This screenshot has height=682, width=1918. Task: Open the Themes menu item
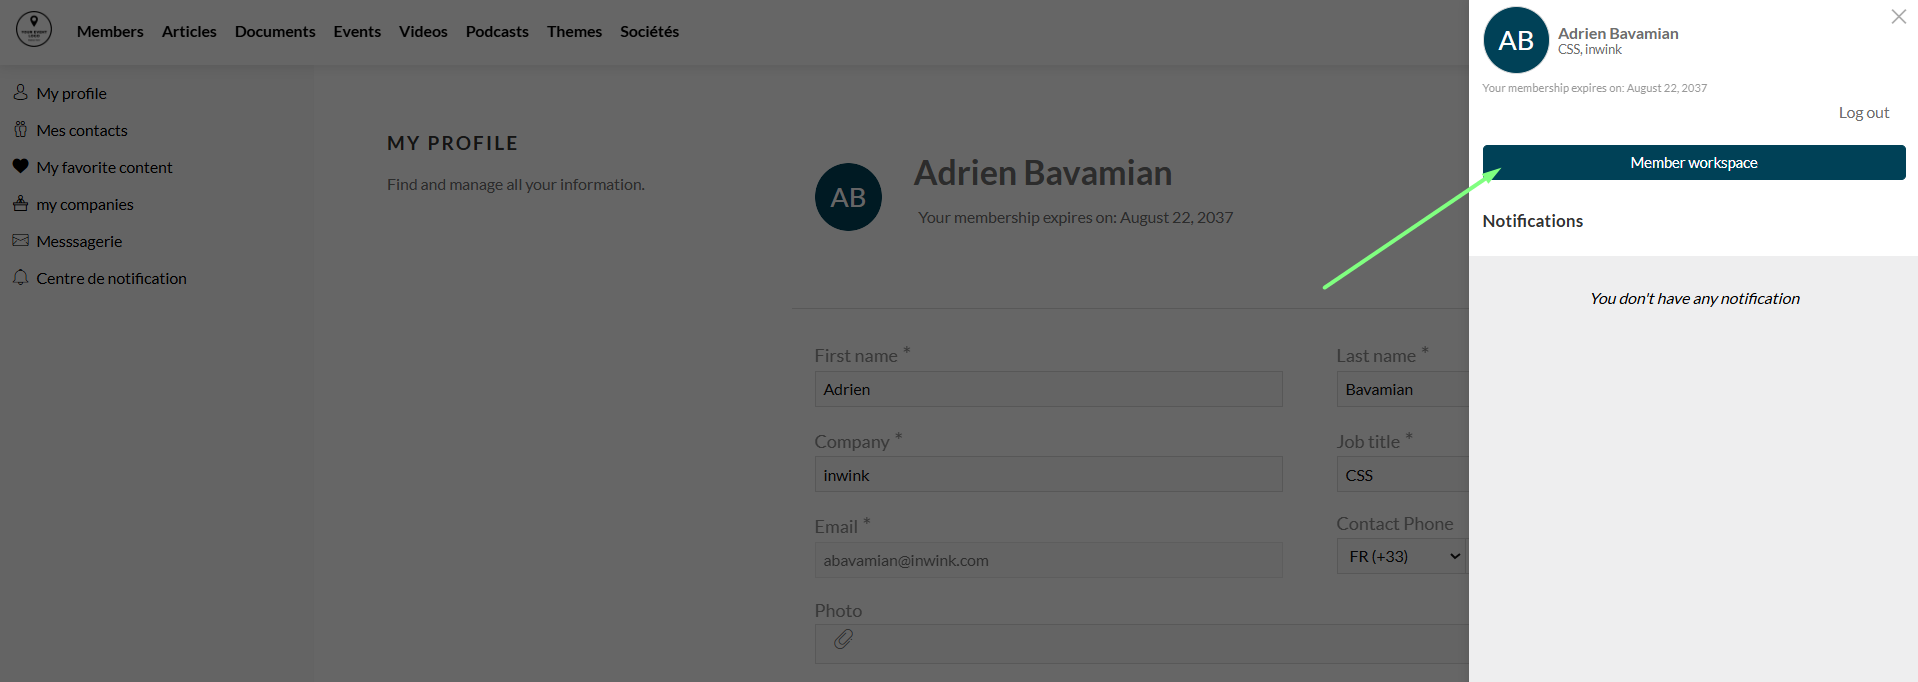(574, 31)
